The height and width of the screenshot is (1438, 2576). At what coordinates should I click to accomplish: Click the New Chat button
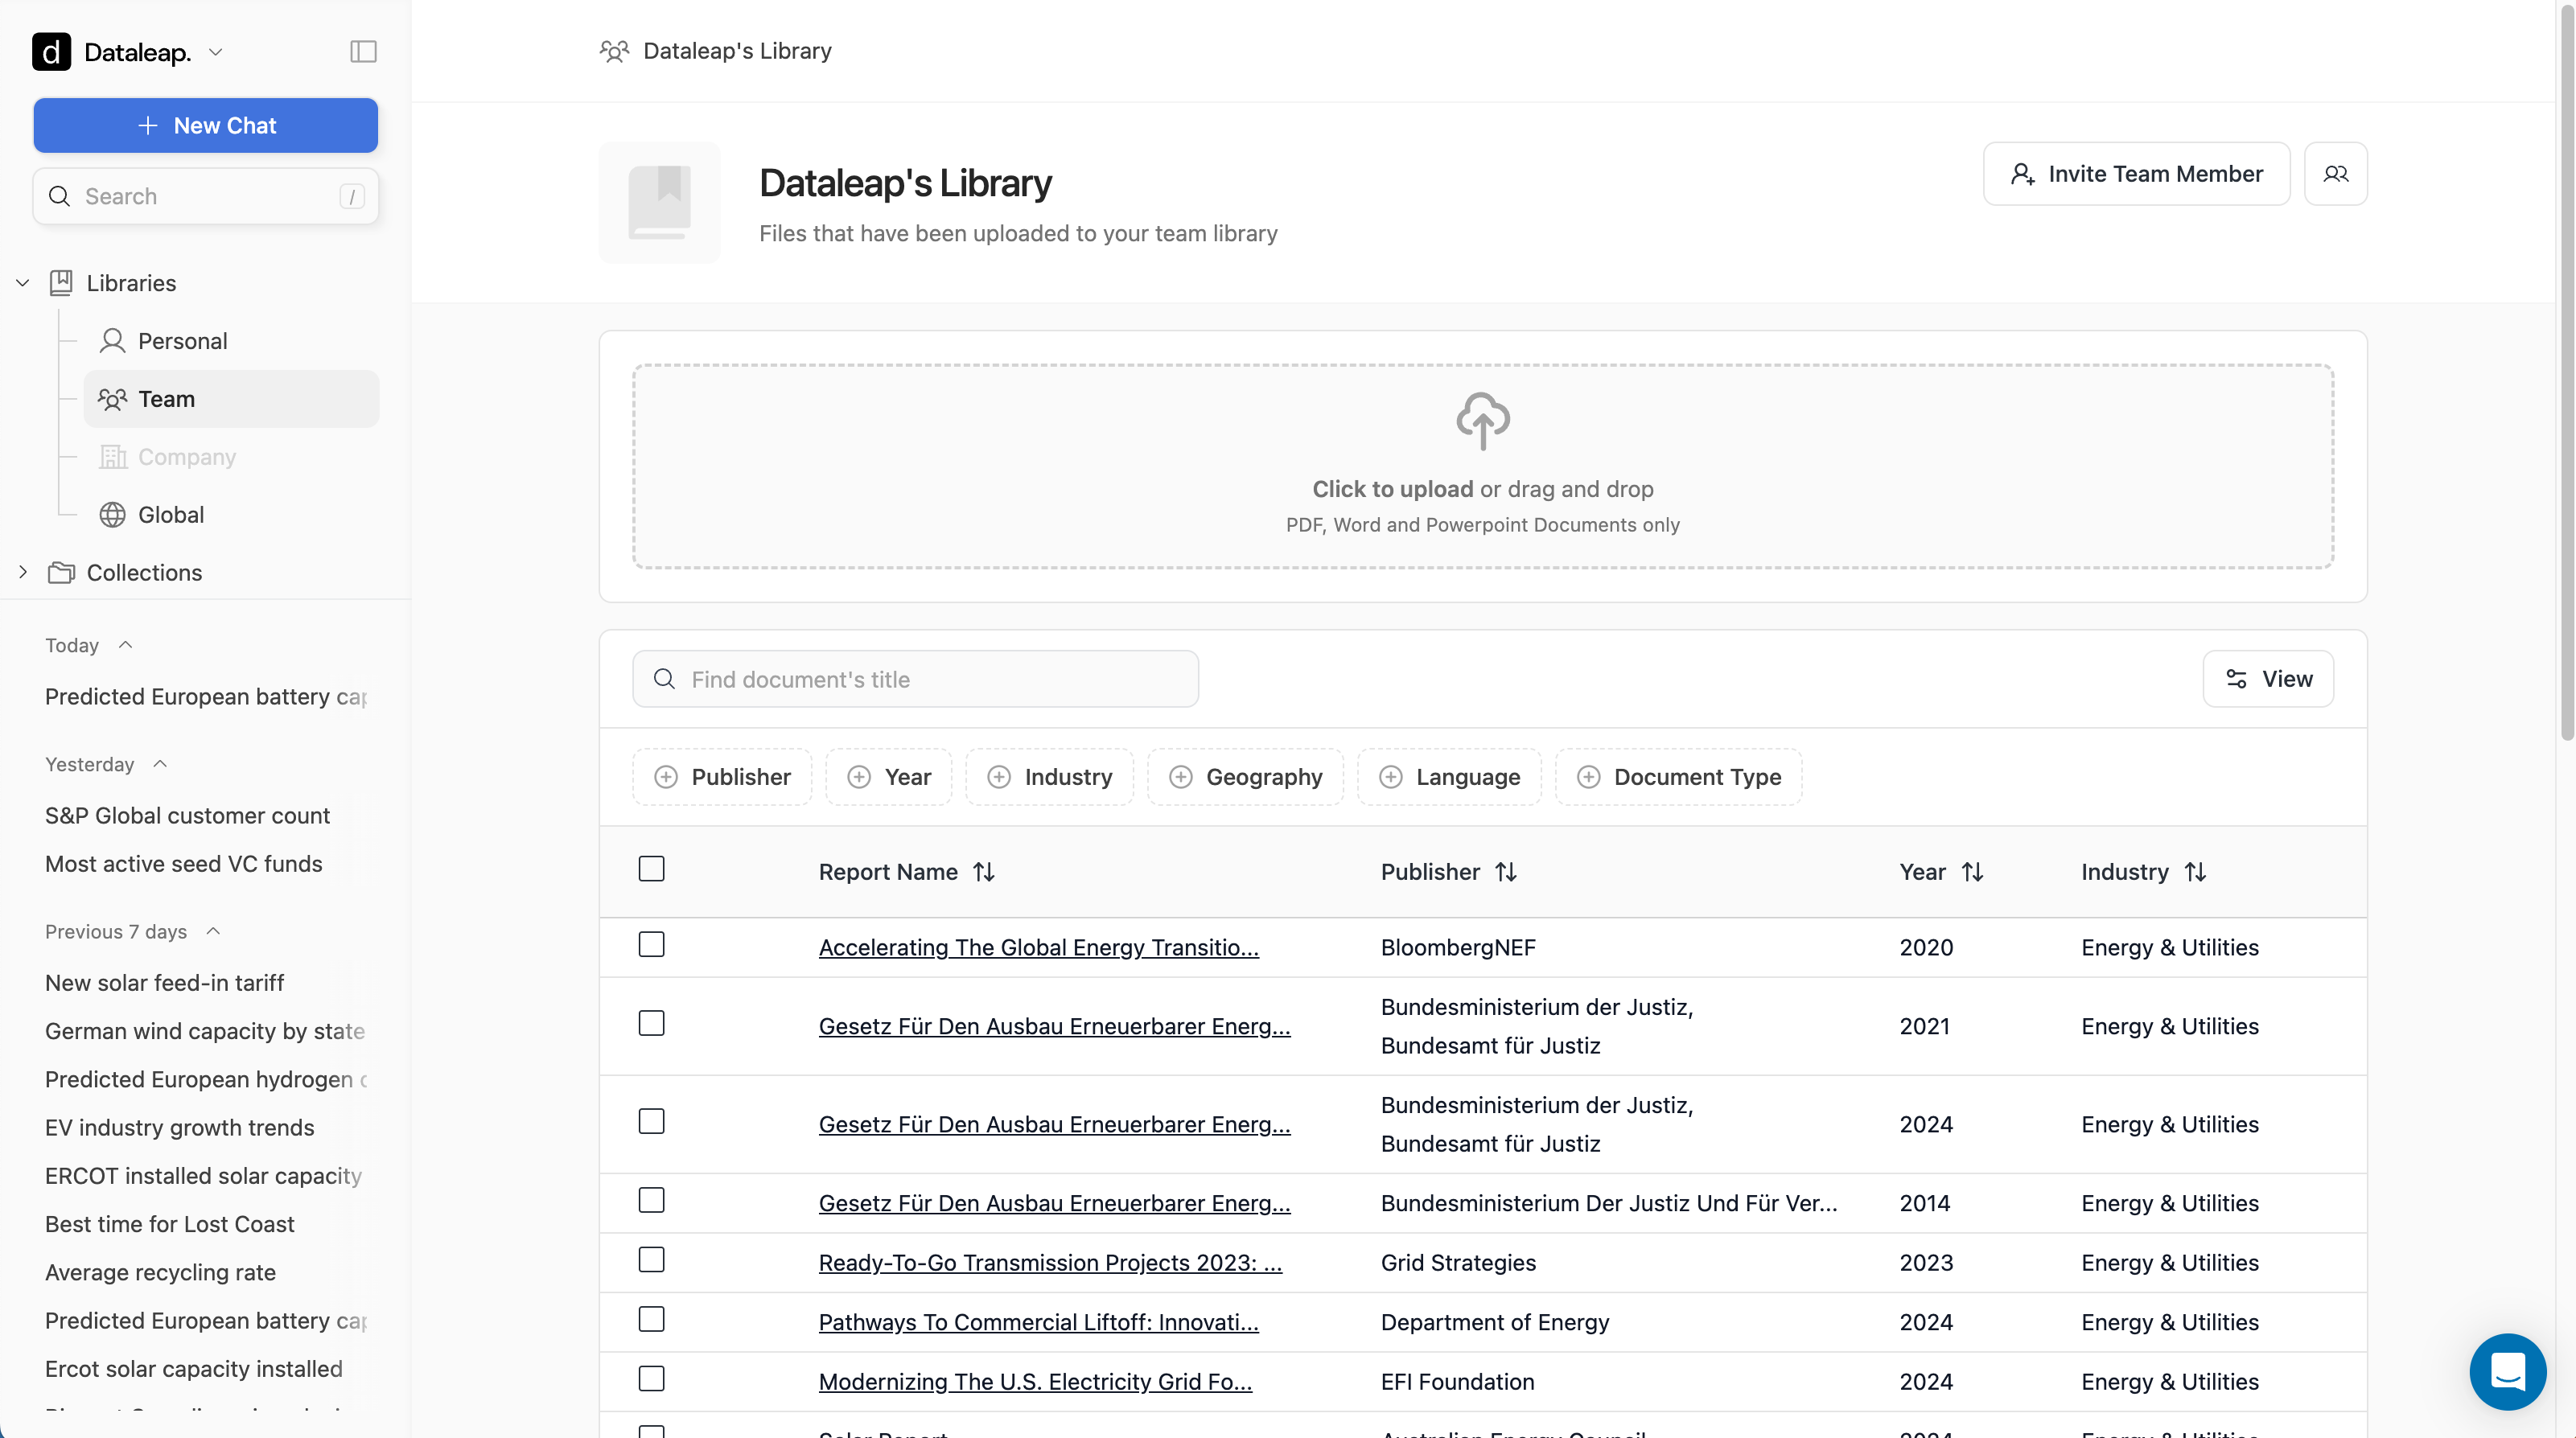coord(206,126)
